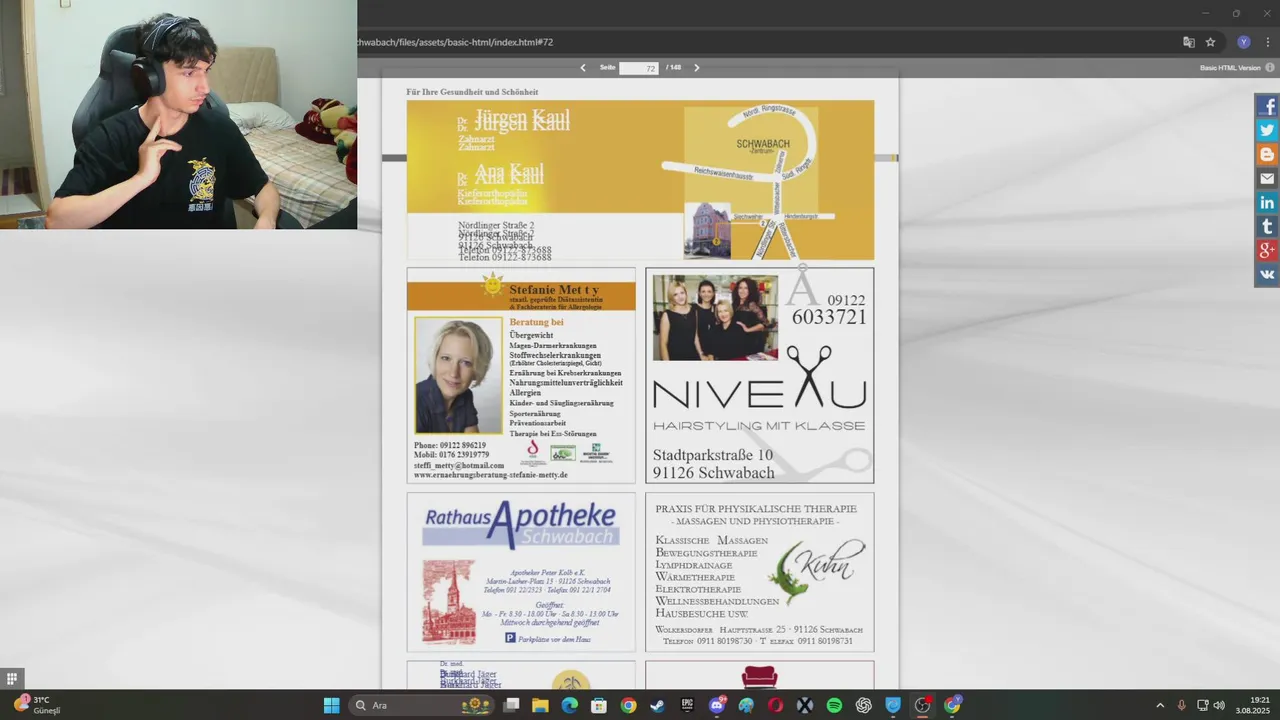Open the weather widget showing 31°C
The image size is (1280, 720).
tap(38, 705)
